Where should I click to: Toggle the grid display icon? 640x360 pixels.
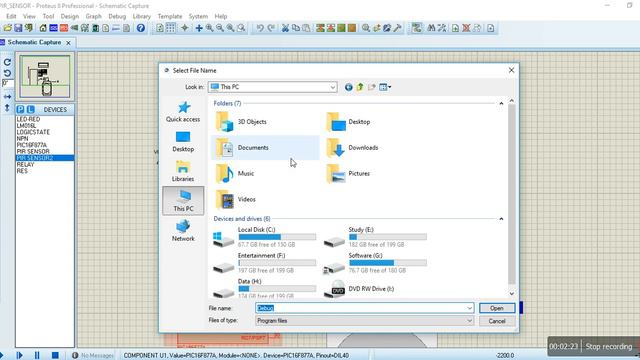[x=171, y=28]
